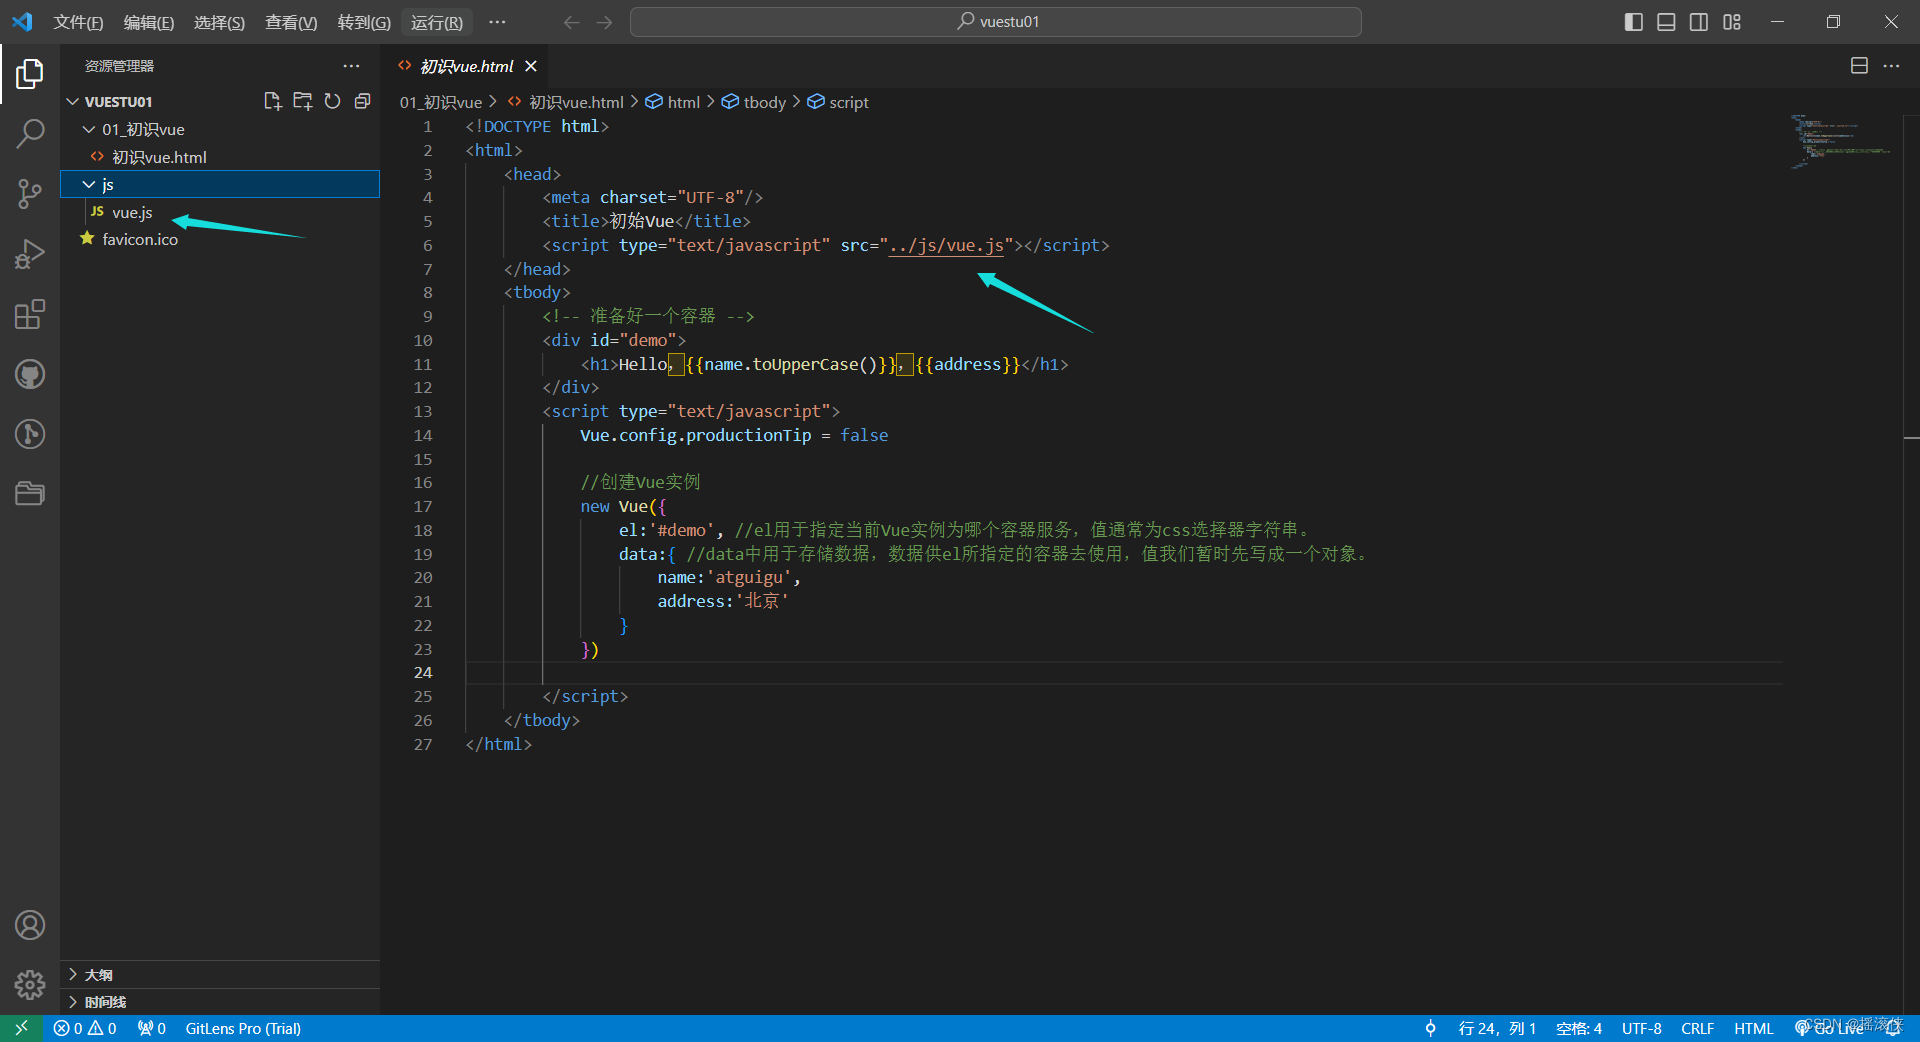
Task: Toggle bottom panel visibility
Action: [1666, 22]
